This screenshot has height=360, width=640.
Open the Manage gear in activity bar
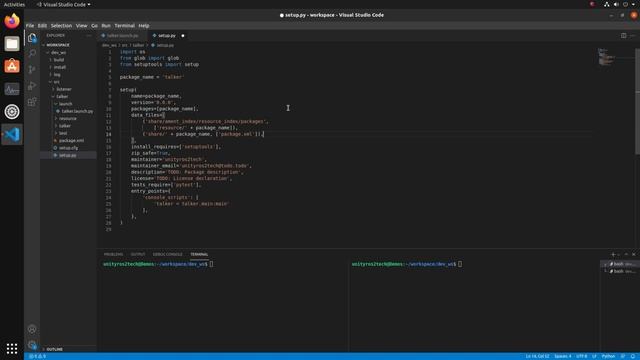click(32, 345)
